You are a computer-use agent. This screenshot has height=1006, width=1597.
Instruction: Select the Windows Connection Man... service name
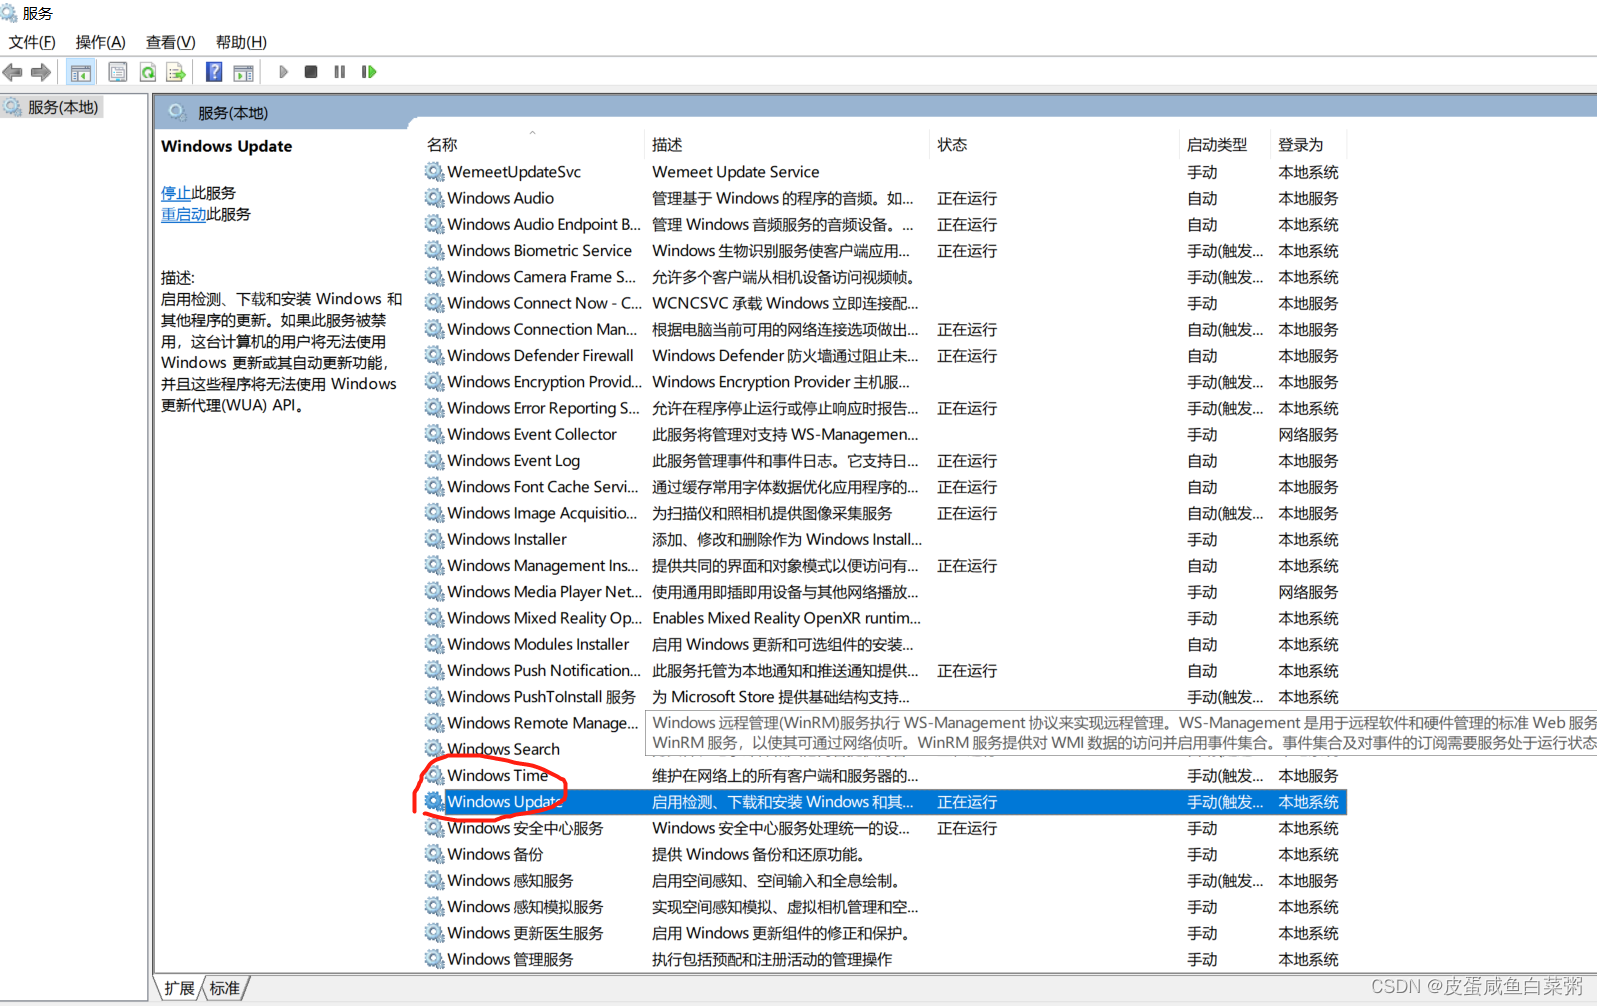542,330
